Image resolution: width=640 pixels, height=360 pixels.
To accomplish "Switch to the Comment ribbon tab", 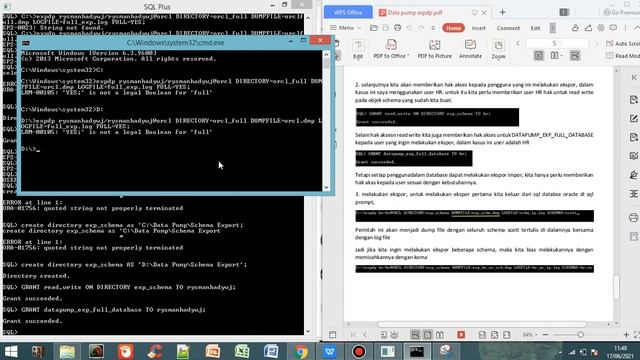I will click(x=508, y=28).
